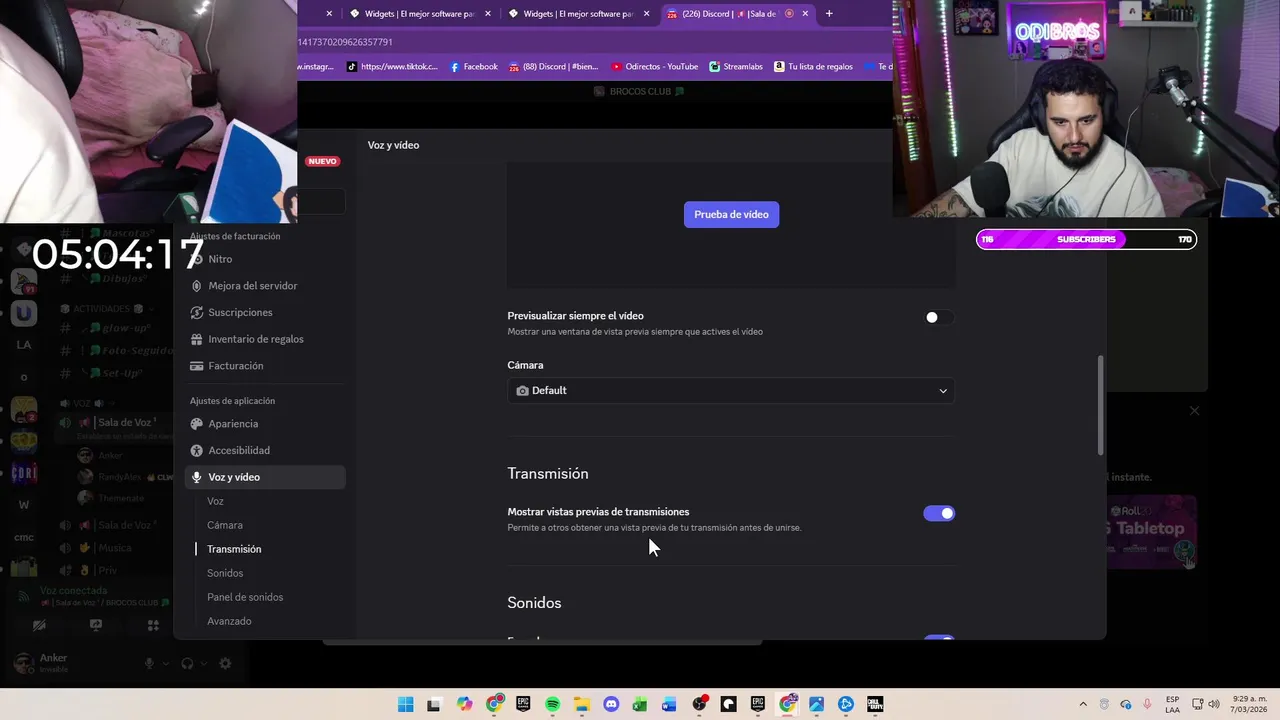Open OBS Studio from taskbar
1280x720 pixels.
click(699, 704)
